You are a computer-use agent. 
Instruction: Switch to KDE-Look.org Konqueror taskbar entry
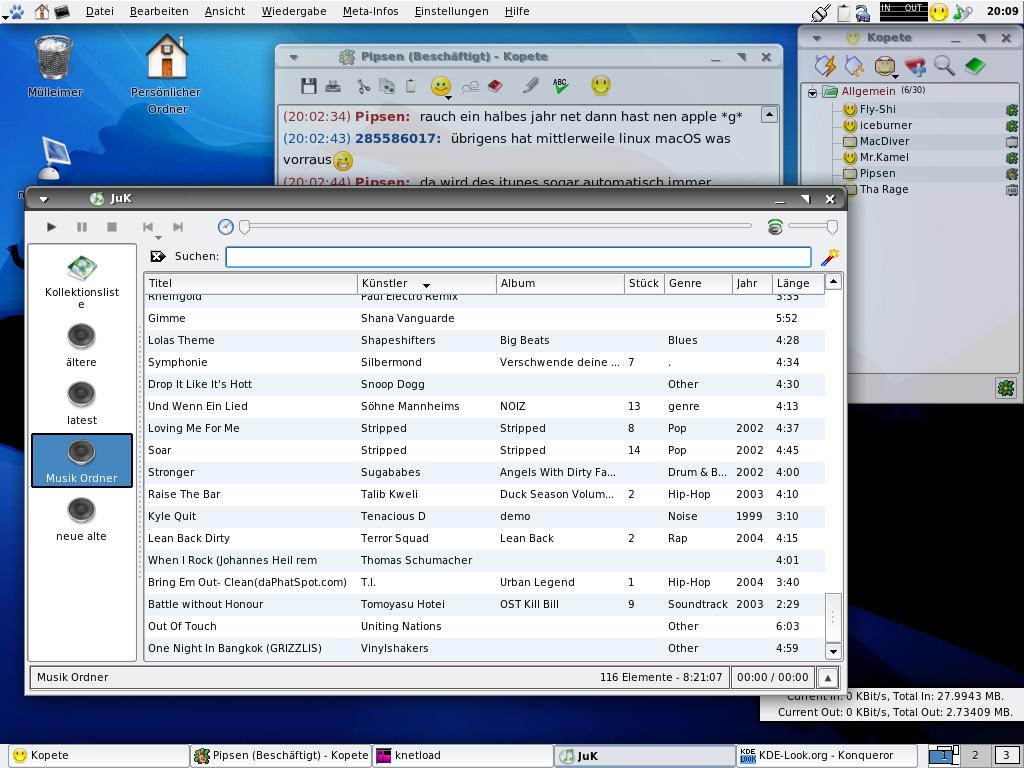826,756
